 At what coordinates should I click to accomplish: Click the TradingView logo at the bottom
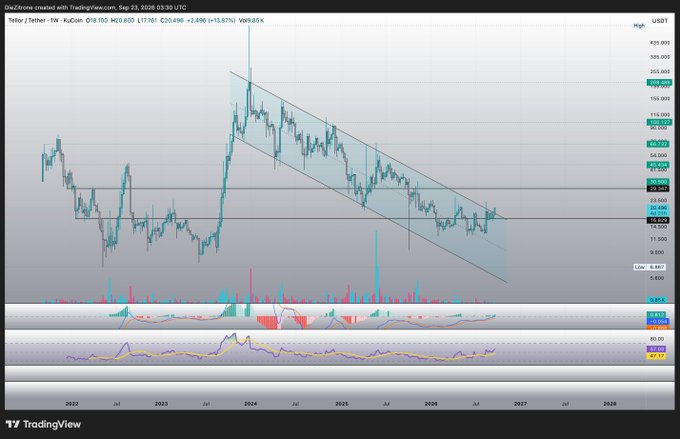coord(43,424)
